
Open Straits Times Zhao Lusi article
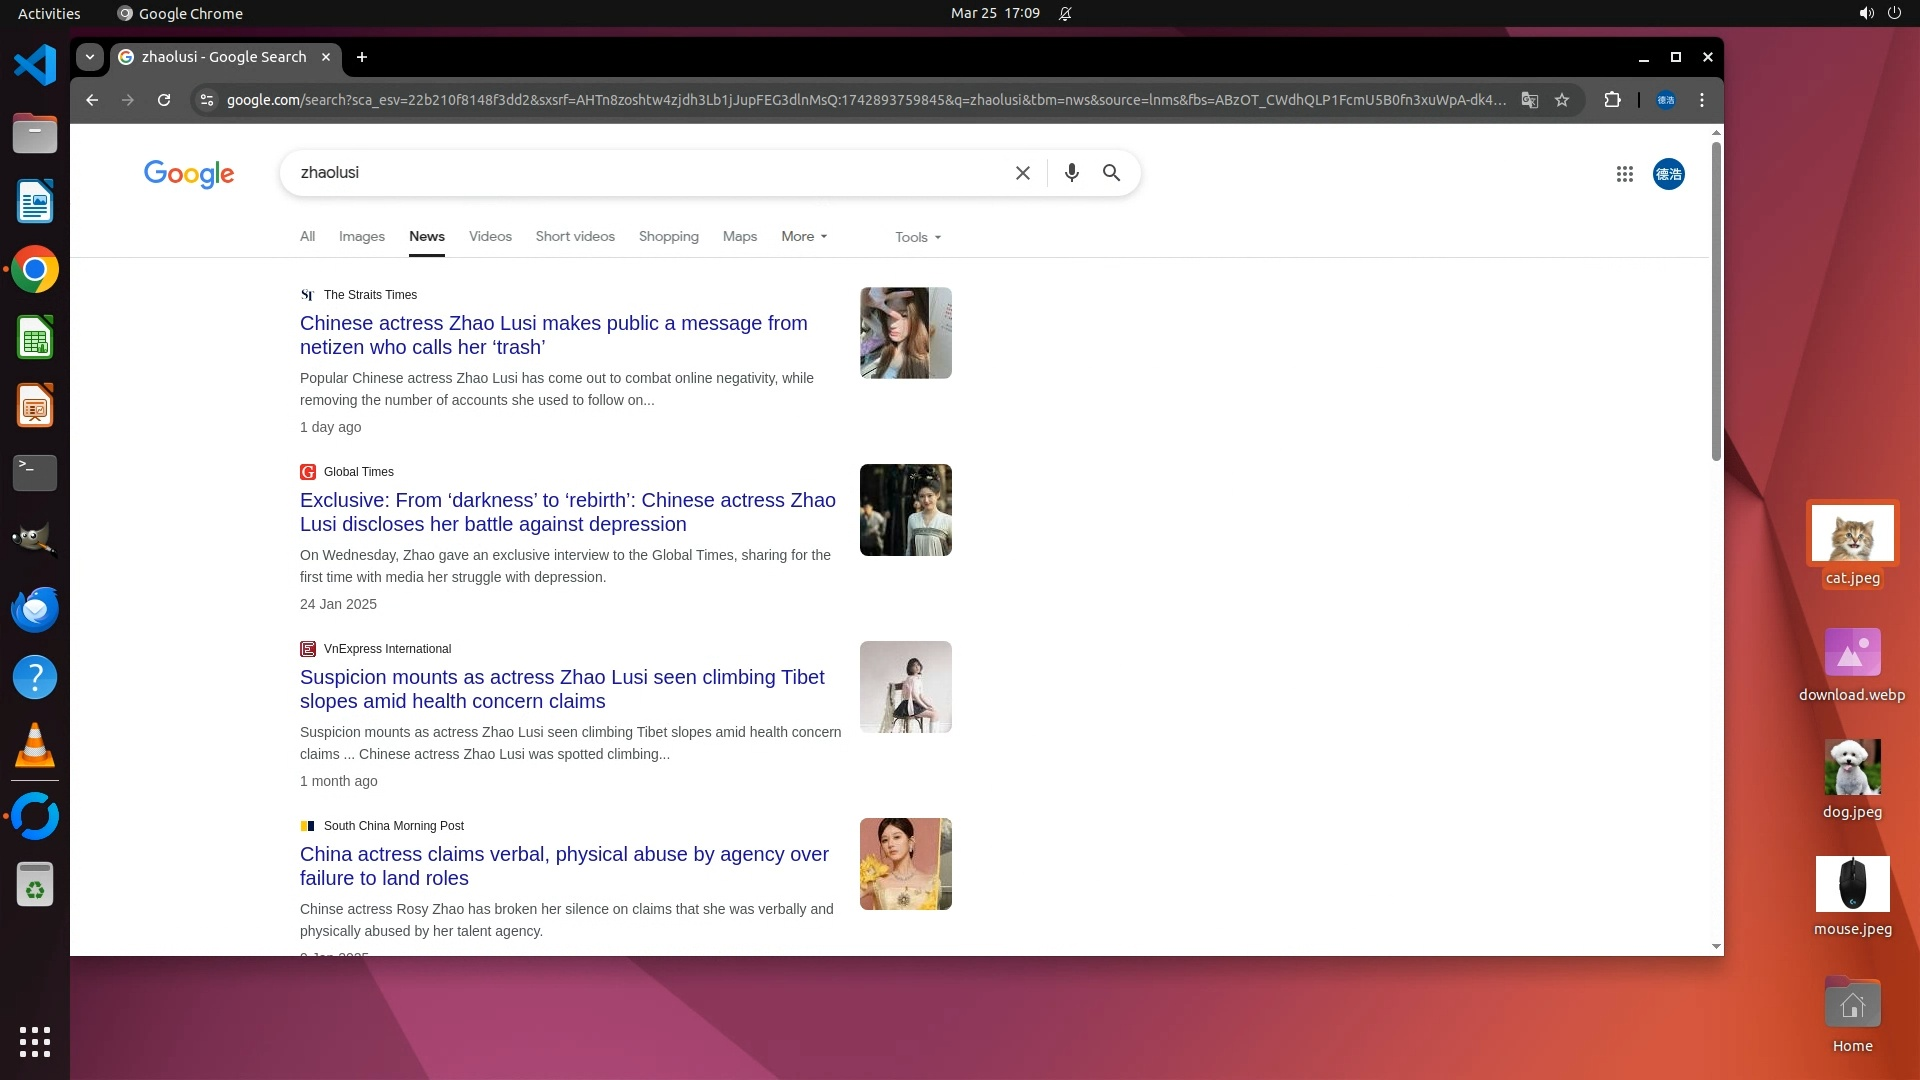(553, 335)
